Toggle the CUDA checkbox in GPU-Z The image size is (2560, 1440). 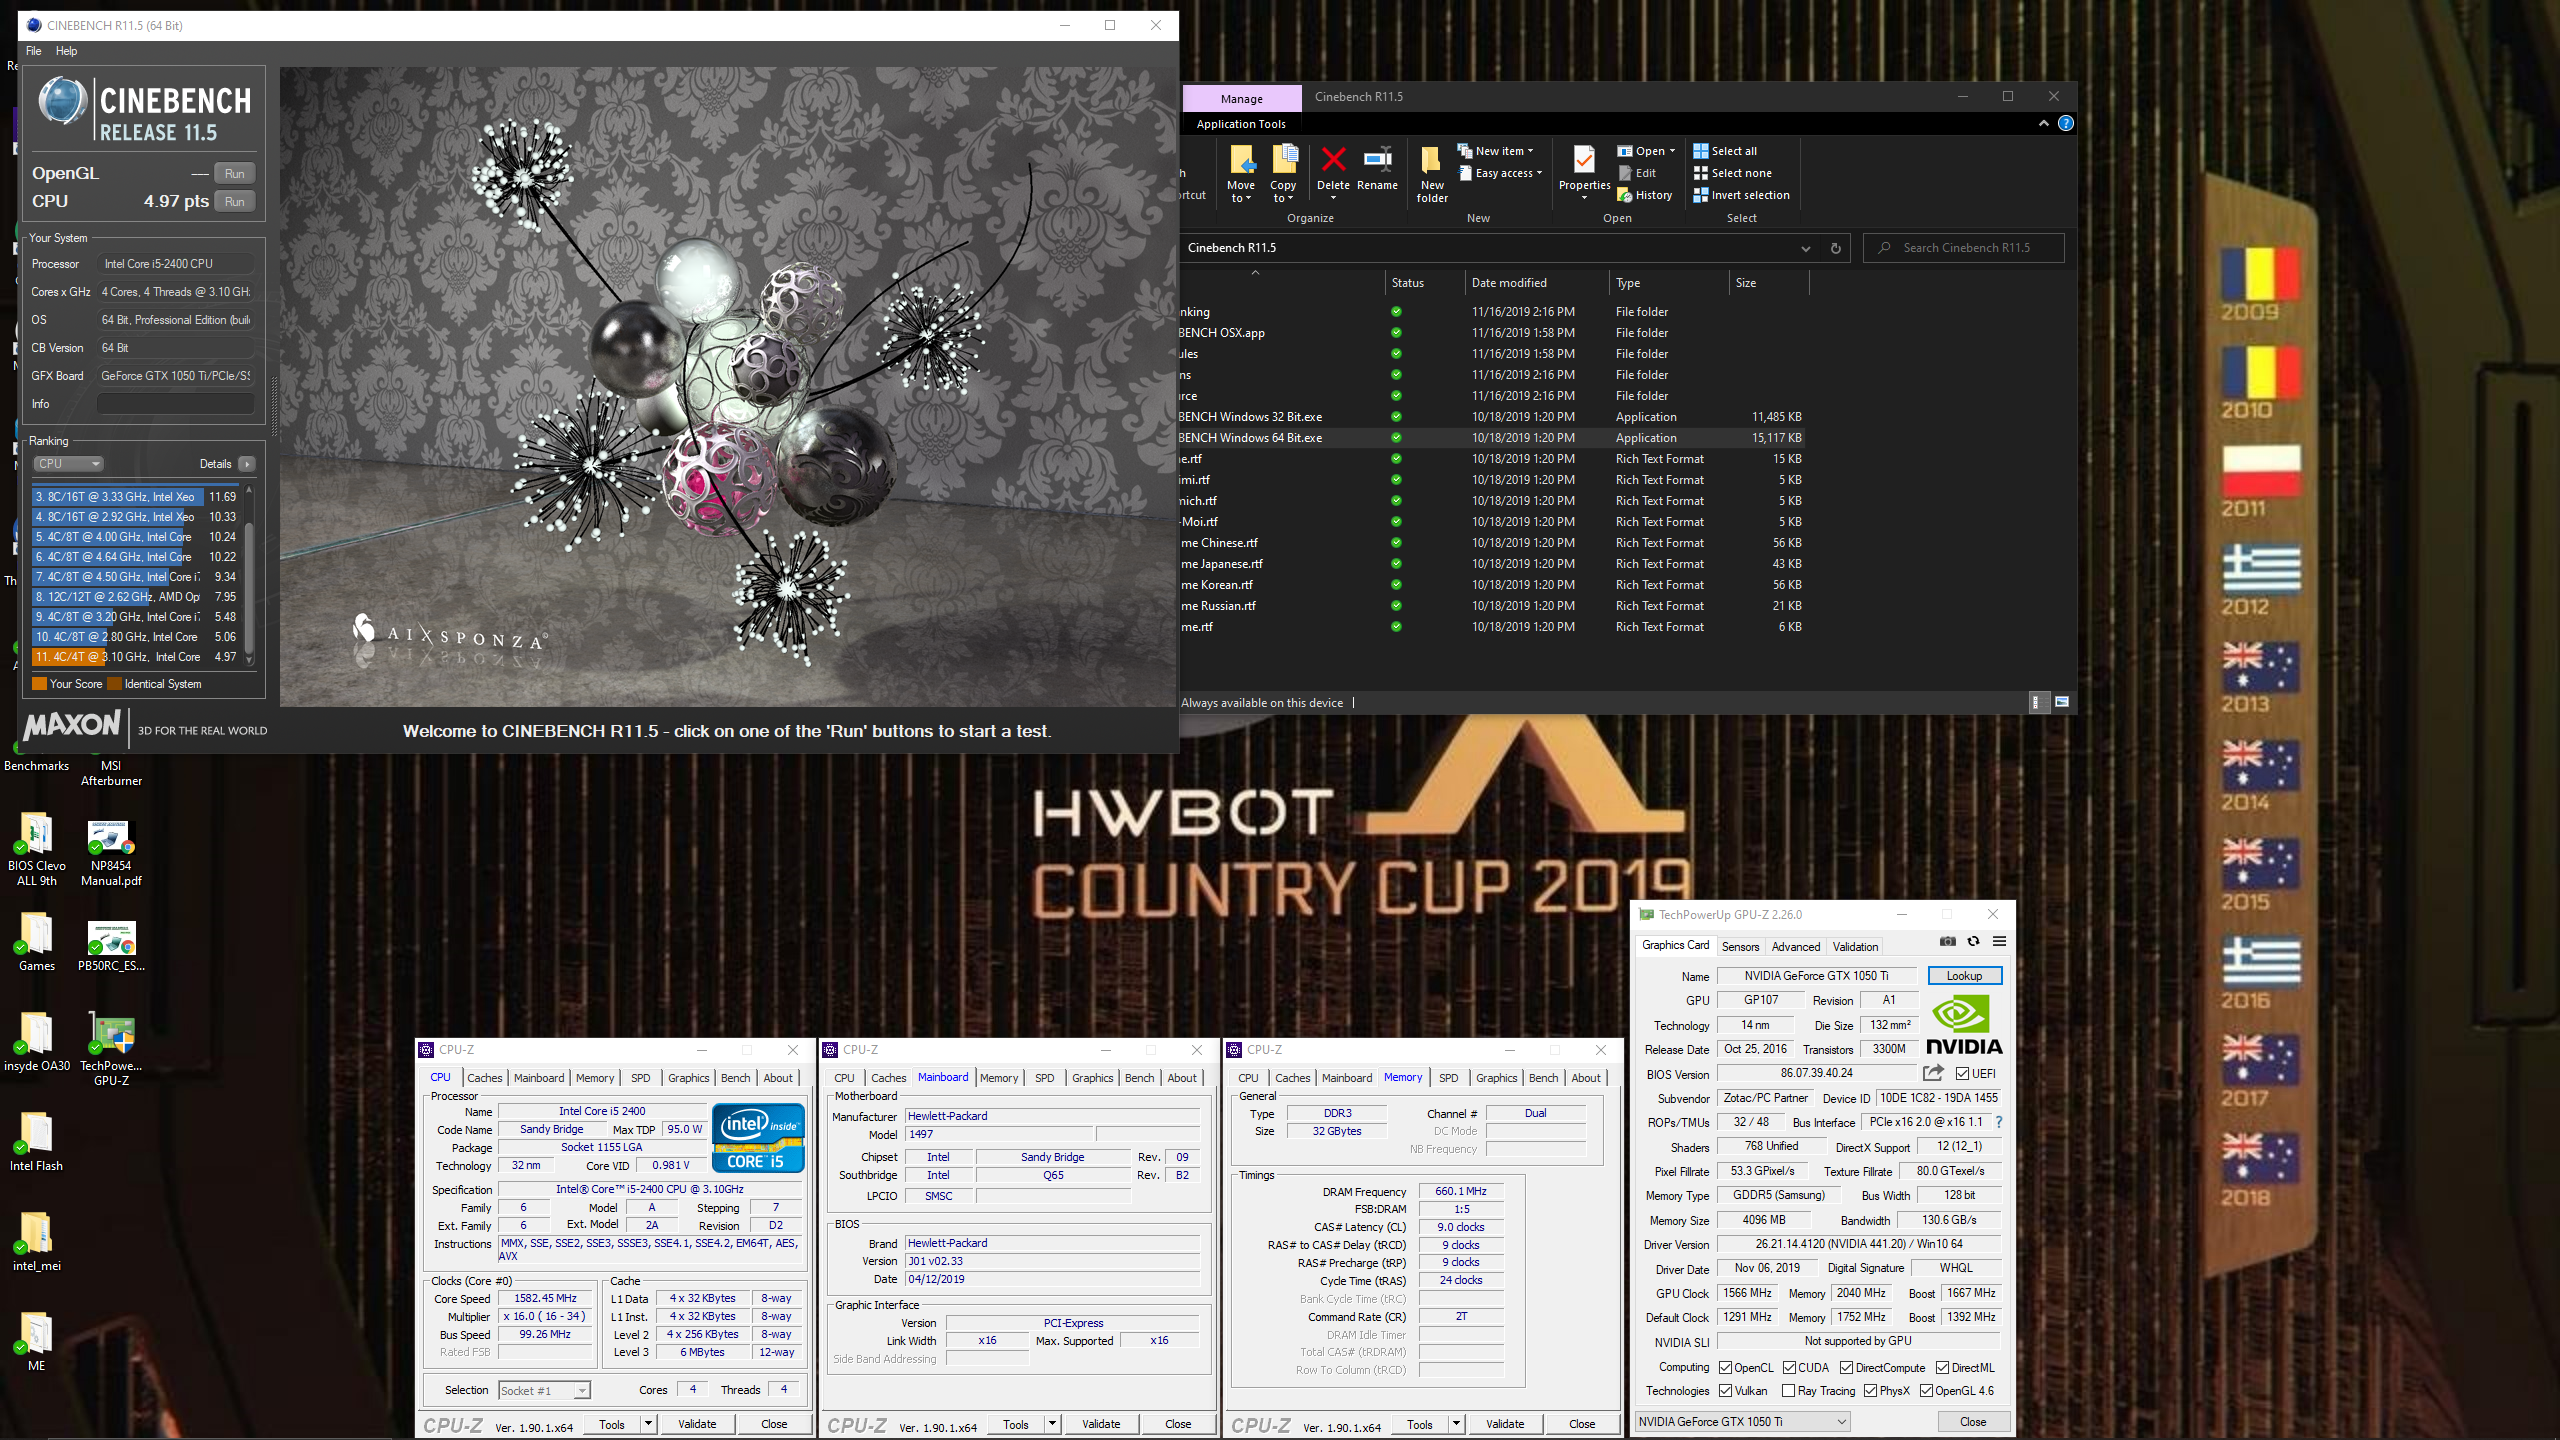coord(1790,1368)
